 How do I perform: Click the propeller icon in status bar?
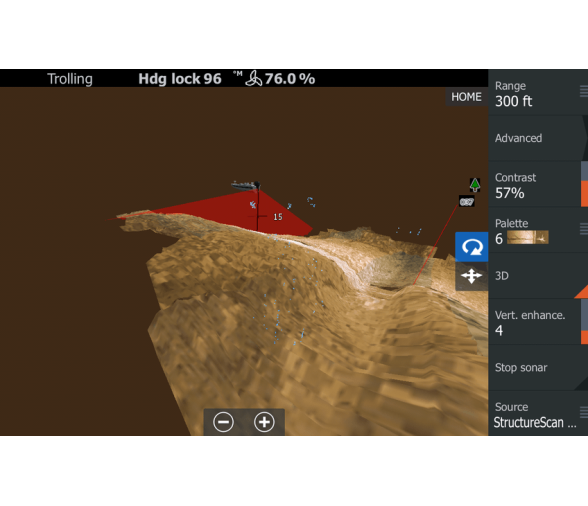pos(254,79)
